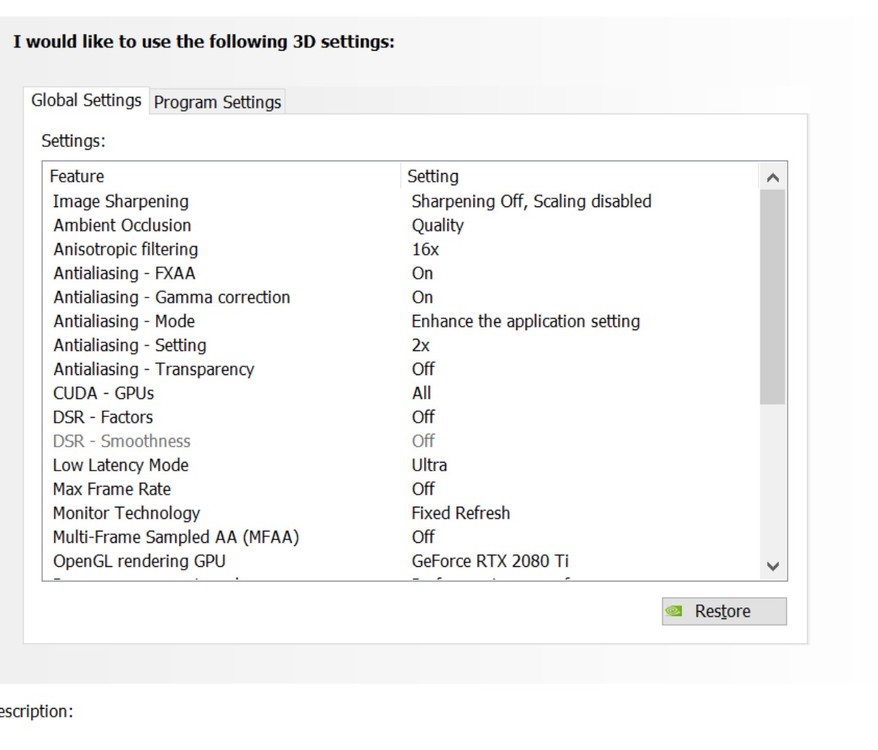Open Anisotropic filtering 16x setting dropdown

(425, 249)
